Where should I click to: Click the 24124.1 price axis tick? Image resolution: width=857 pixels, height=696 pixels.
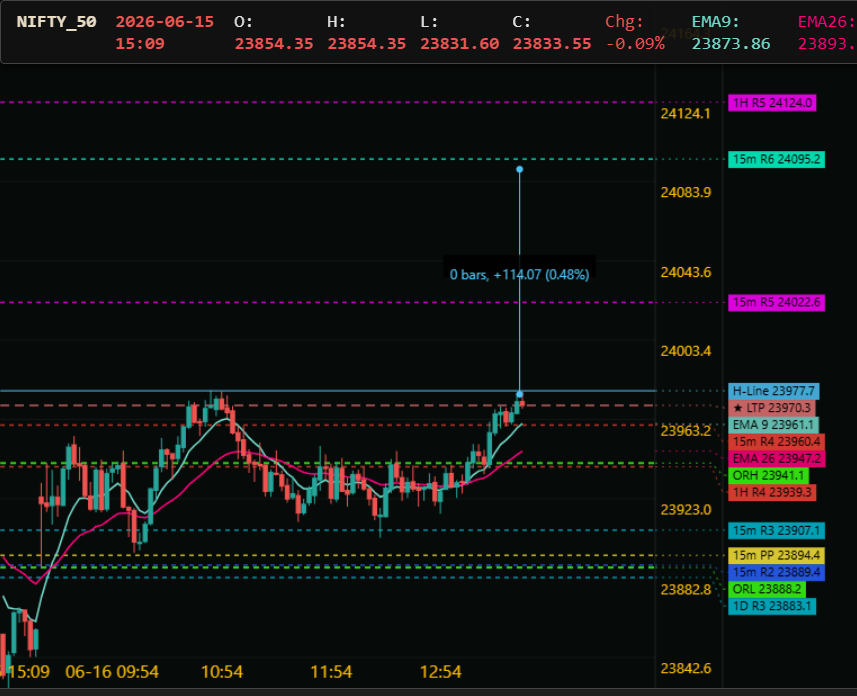685,114
